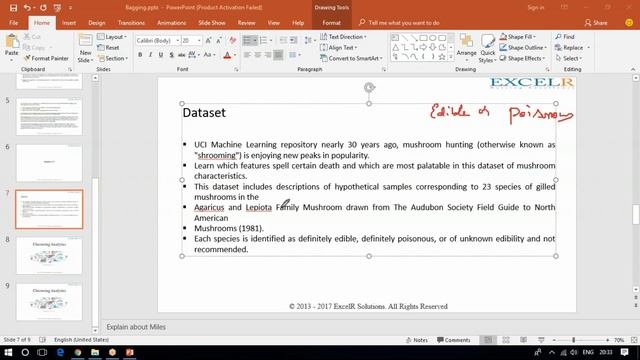Expand the Layout dropdown
The width and height of the screenshot is (640, 360).
[112, 37]
